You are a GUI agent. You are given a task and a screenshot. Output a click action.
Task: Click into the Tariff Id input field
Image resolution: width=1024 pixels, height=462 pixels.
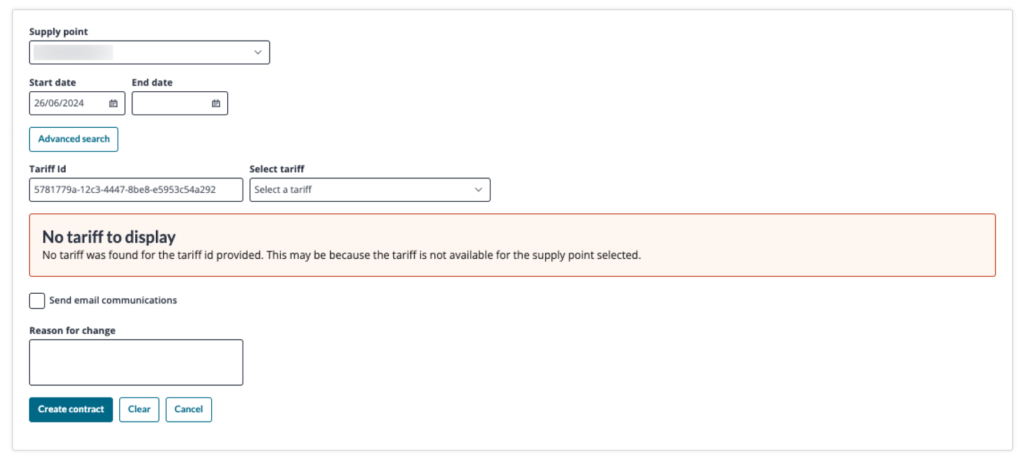[136, 190]
